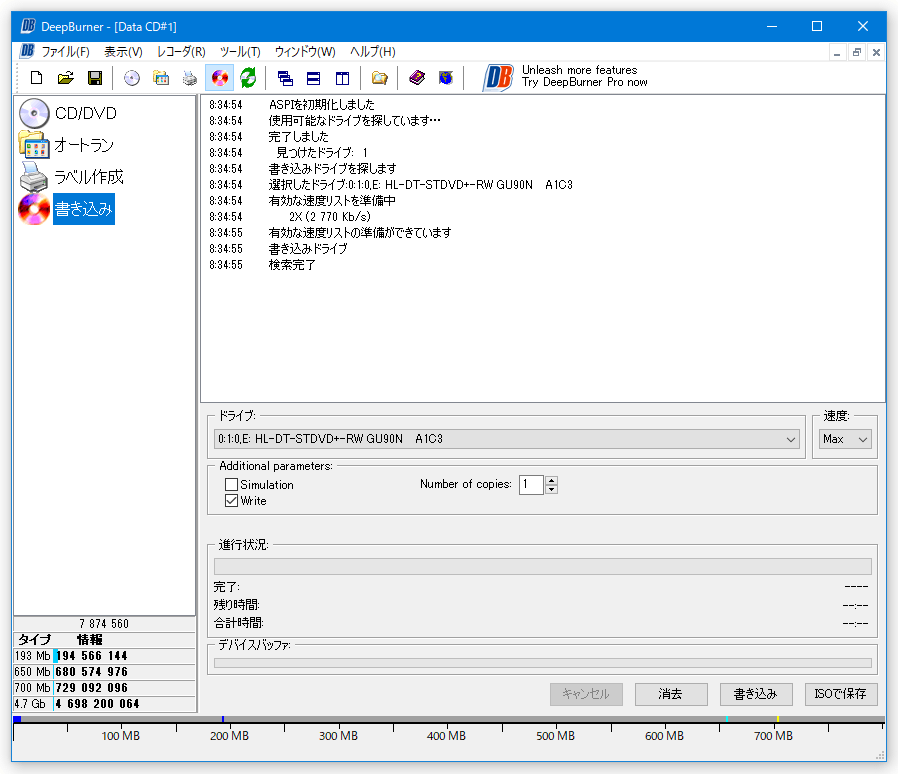Click the 進行状況 progress bar
This screenshot has width=898, height=774.
[542, 567]
